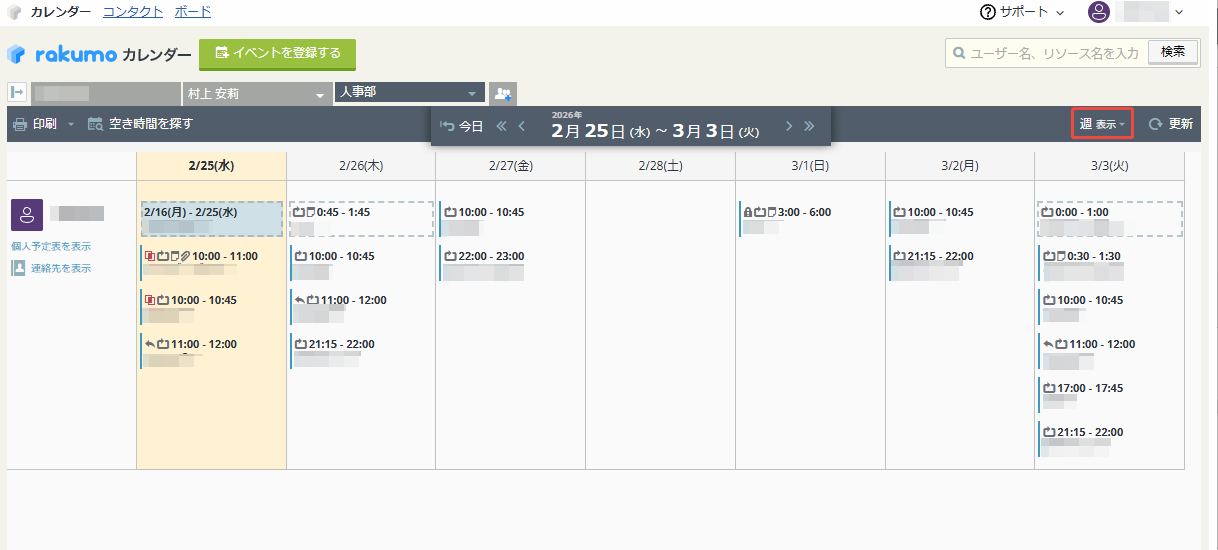Go to previous day with single left arrow
This screenshot has height=550, width=1218.
521,126
